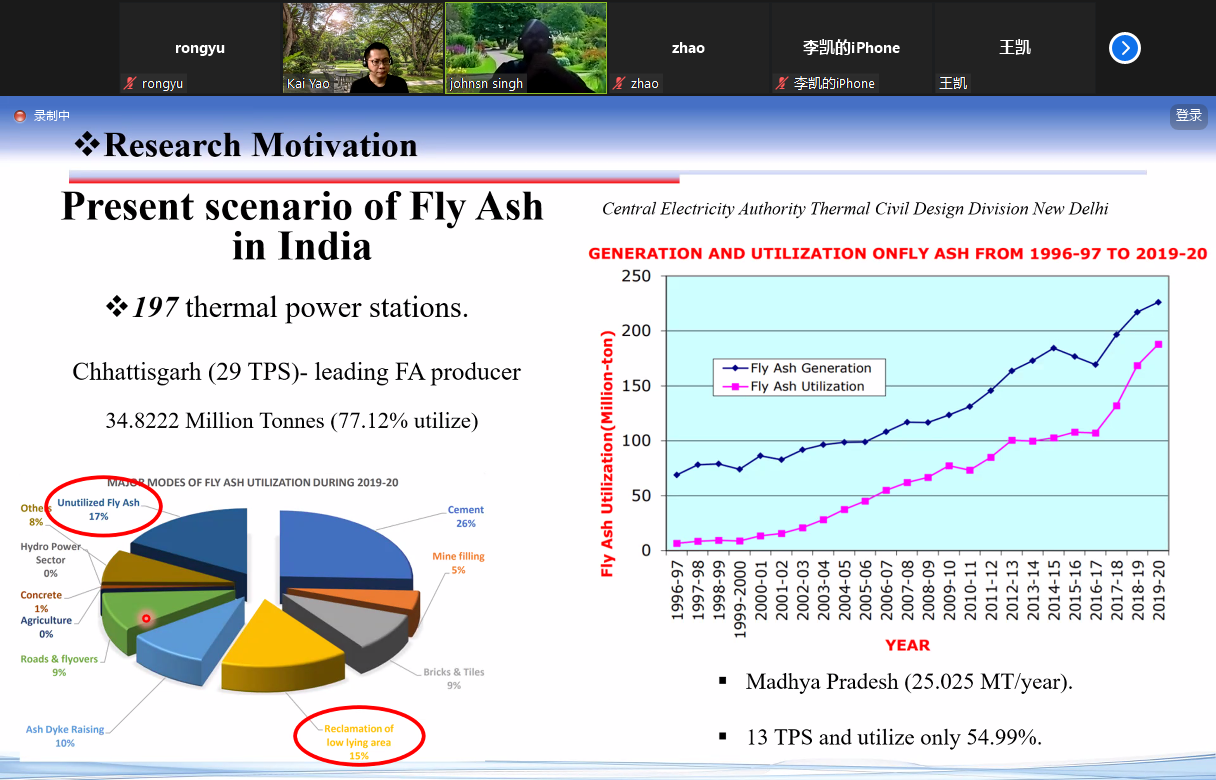Click the 1996-97 x-axis label

point(677,590)
